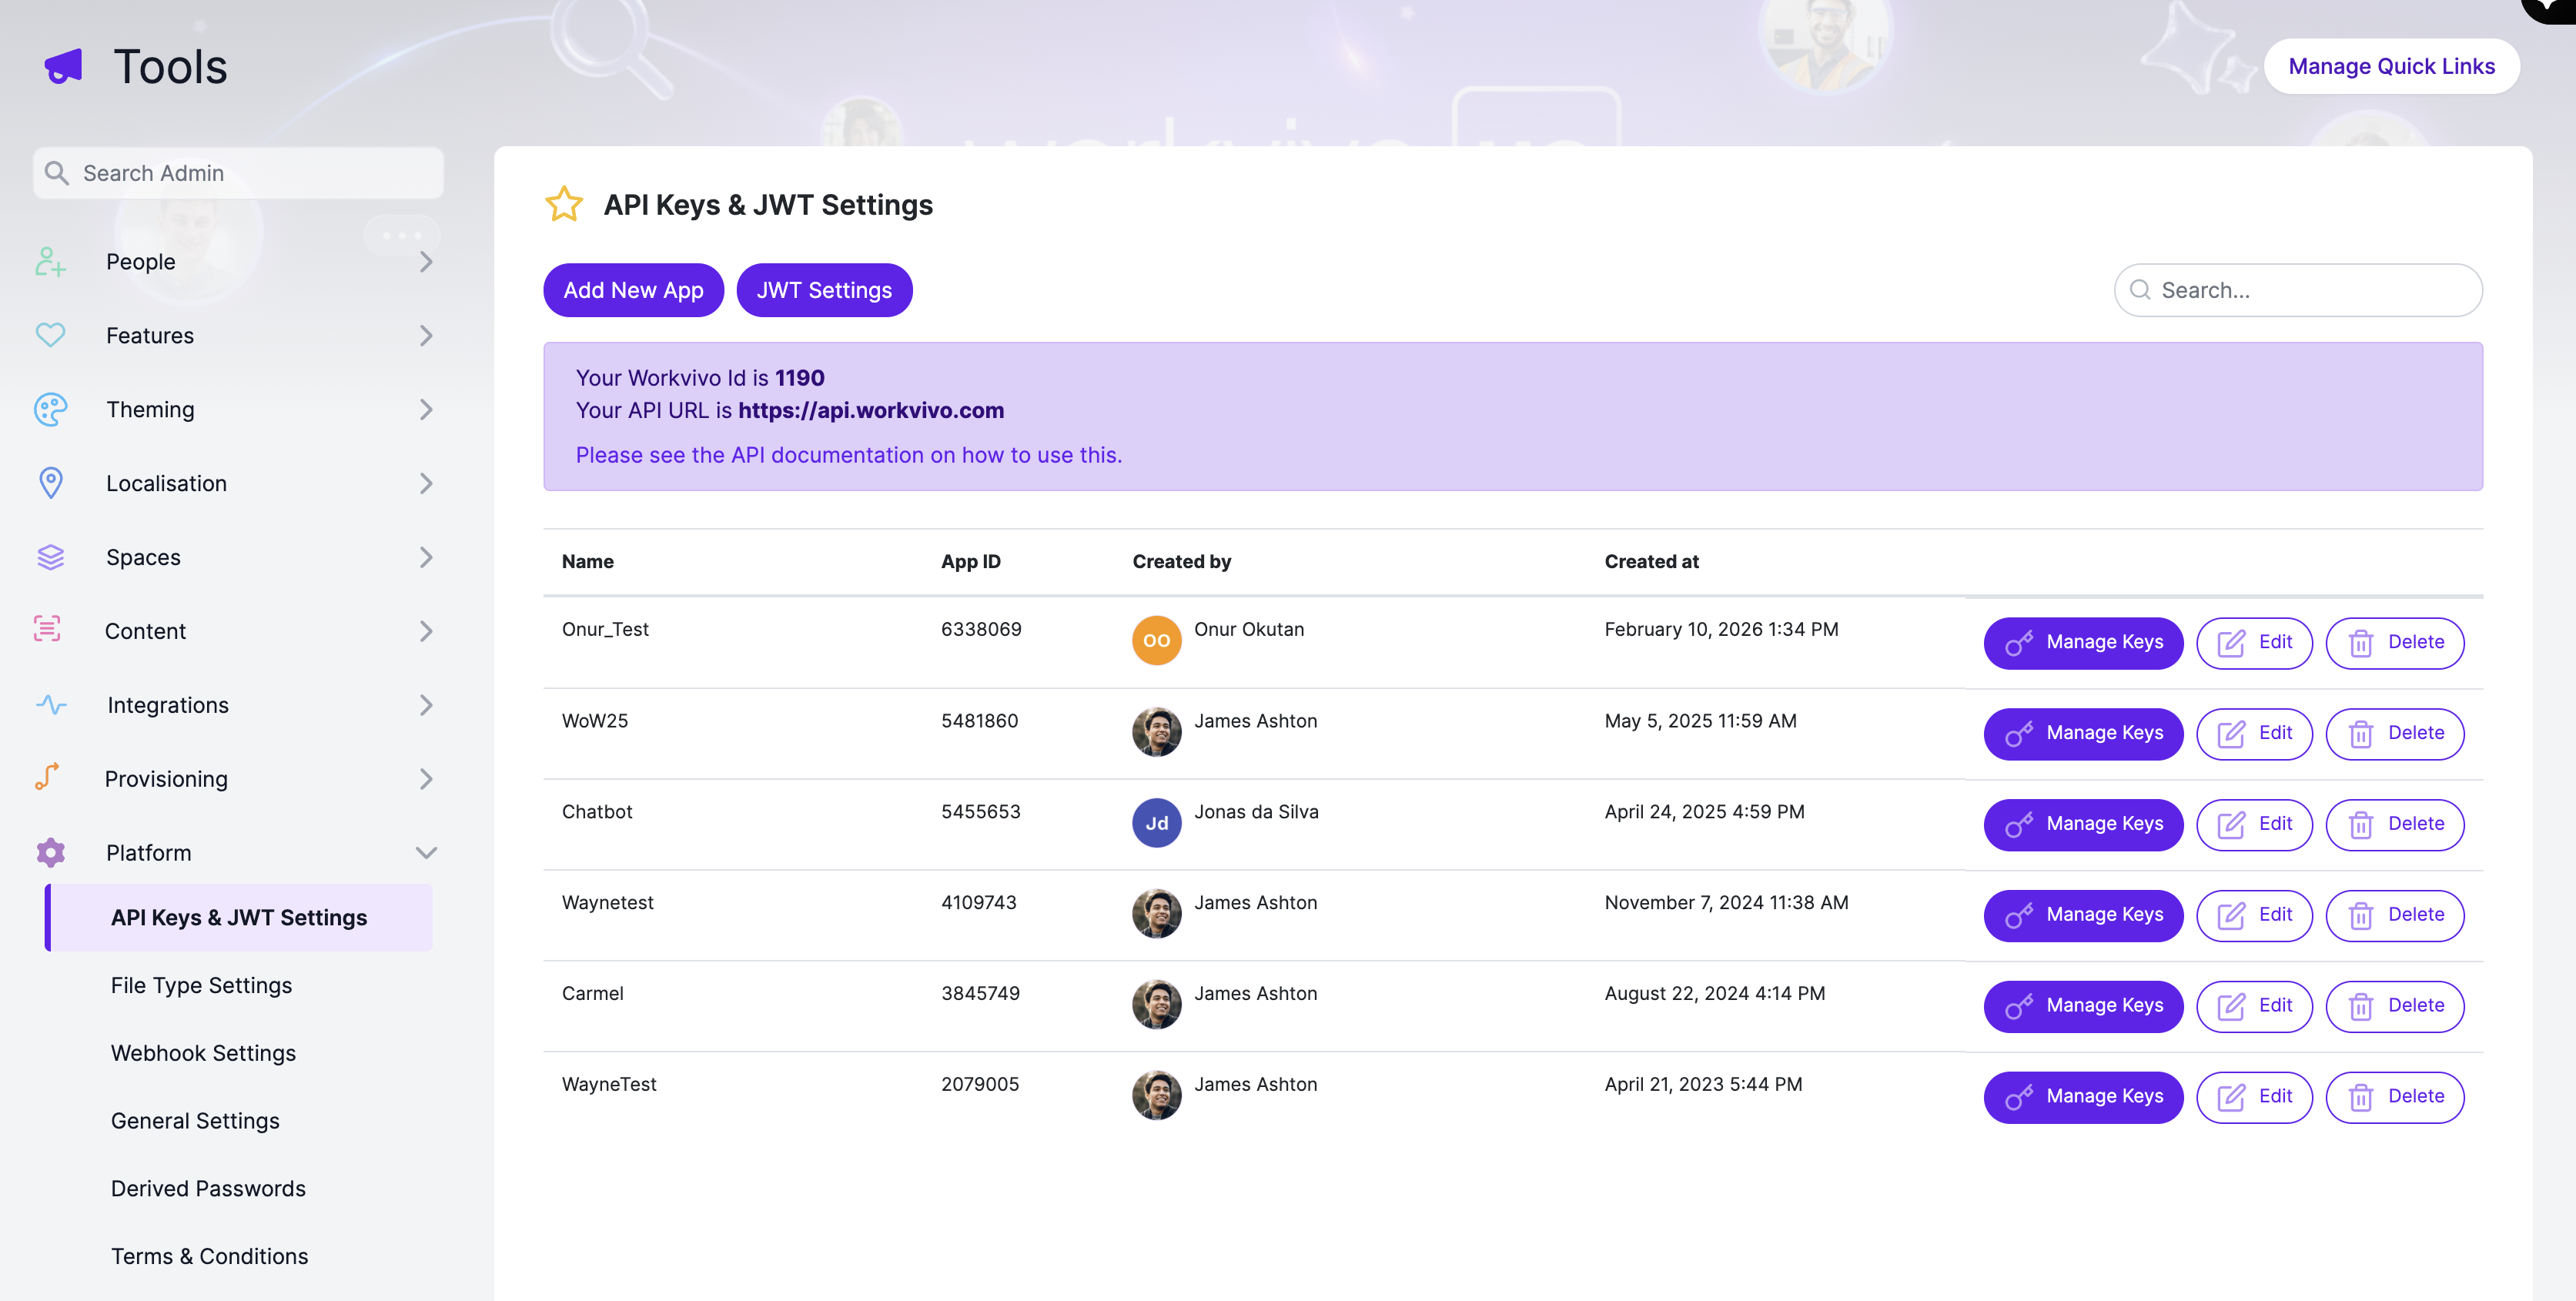2576x1301 pixels.
Task: Open the API documentation link
Action: coord(848,455)
